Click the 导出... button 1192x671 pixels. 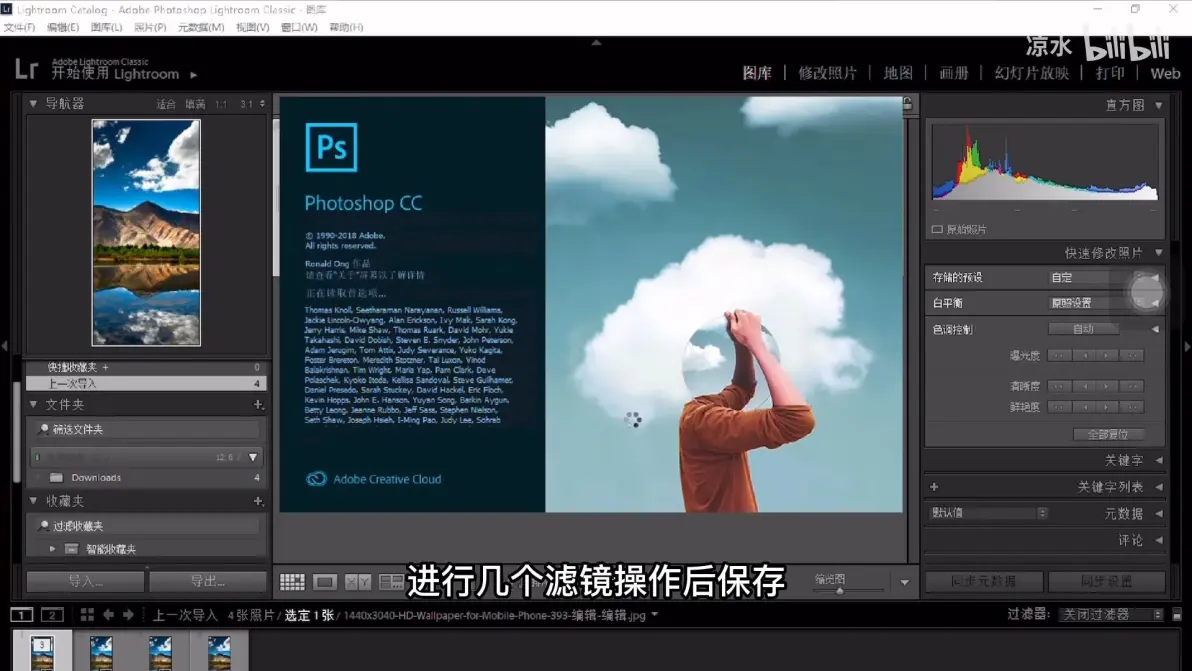(208, 581)
